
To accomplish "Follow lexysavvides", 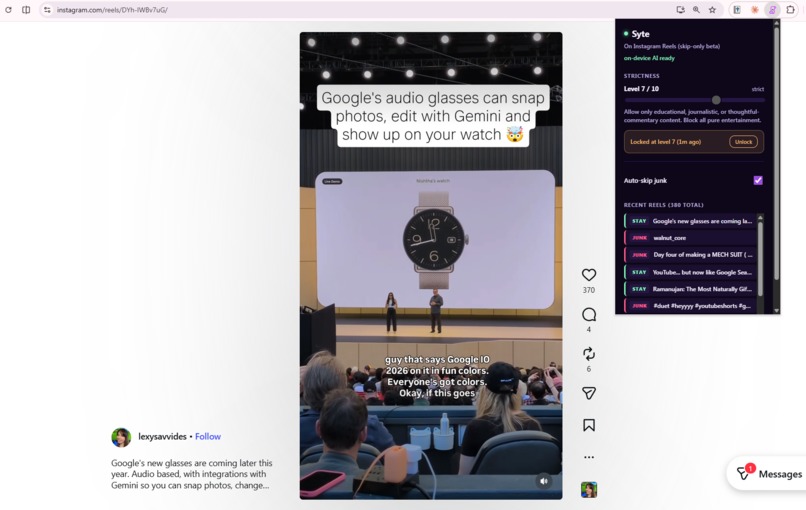I will pos(208,436).
